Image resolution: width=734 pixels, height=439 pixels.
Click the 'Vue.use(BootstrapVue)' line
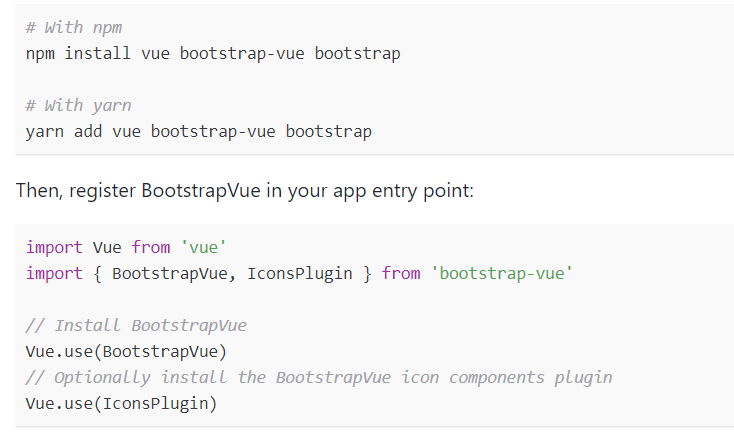(126, 351)
